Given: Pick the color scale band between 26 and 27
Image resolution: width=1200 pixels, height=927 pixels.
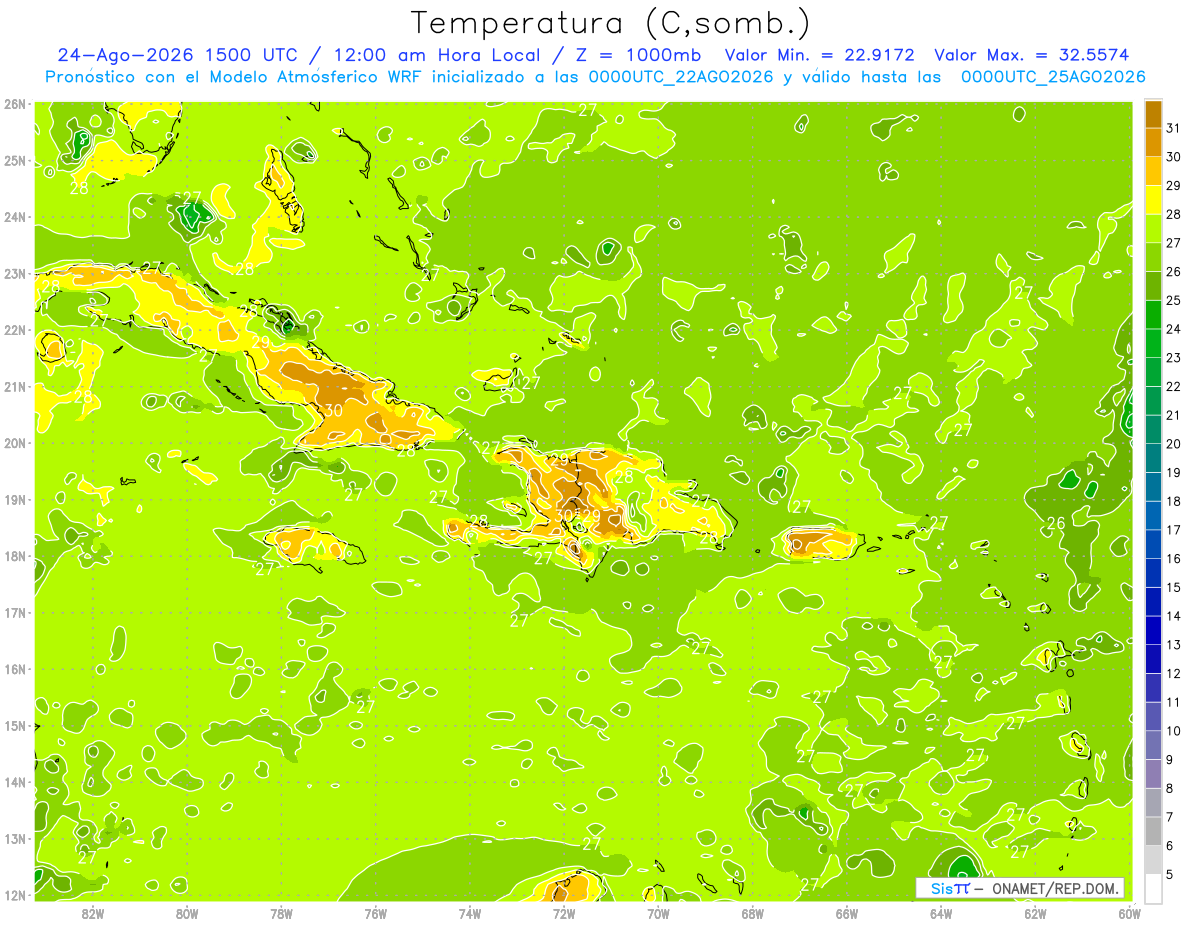Looking at the screenshot, I should pyautogui.click(x=1153, y=257).
